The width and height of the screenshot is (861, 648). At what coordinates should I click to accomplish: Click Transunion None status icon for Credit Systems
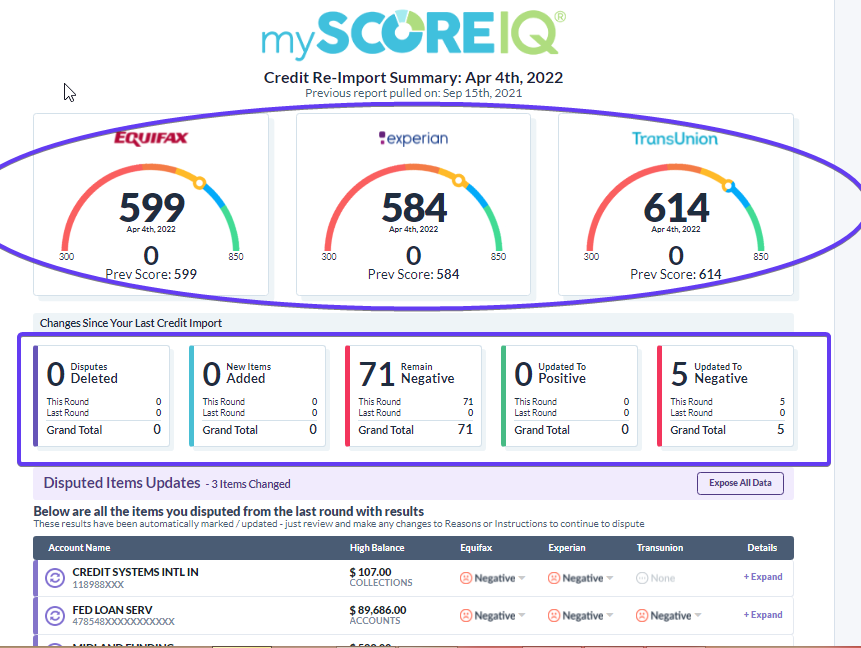643,578
